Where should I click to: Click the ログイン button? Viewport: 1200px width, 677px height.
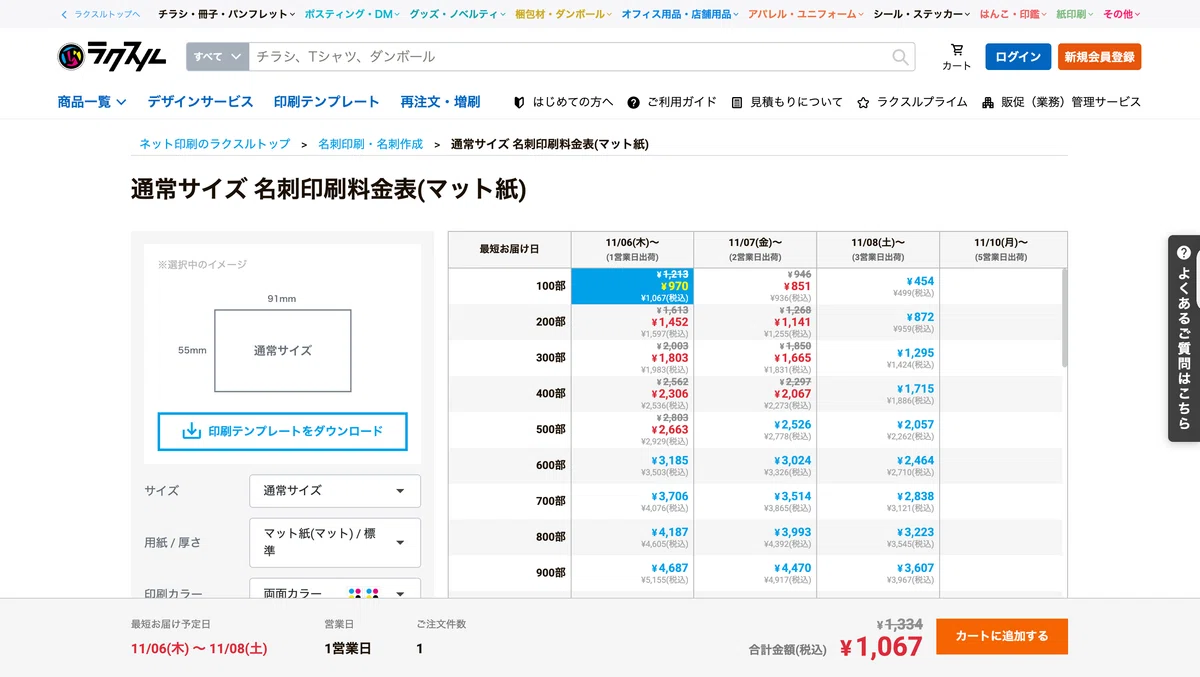pos(1018,57)
